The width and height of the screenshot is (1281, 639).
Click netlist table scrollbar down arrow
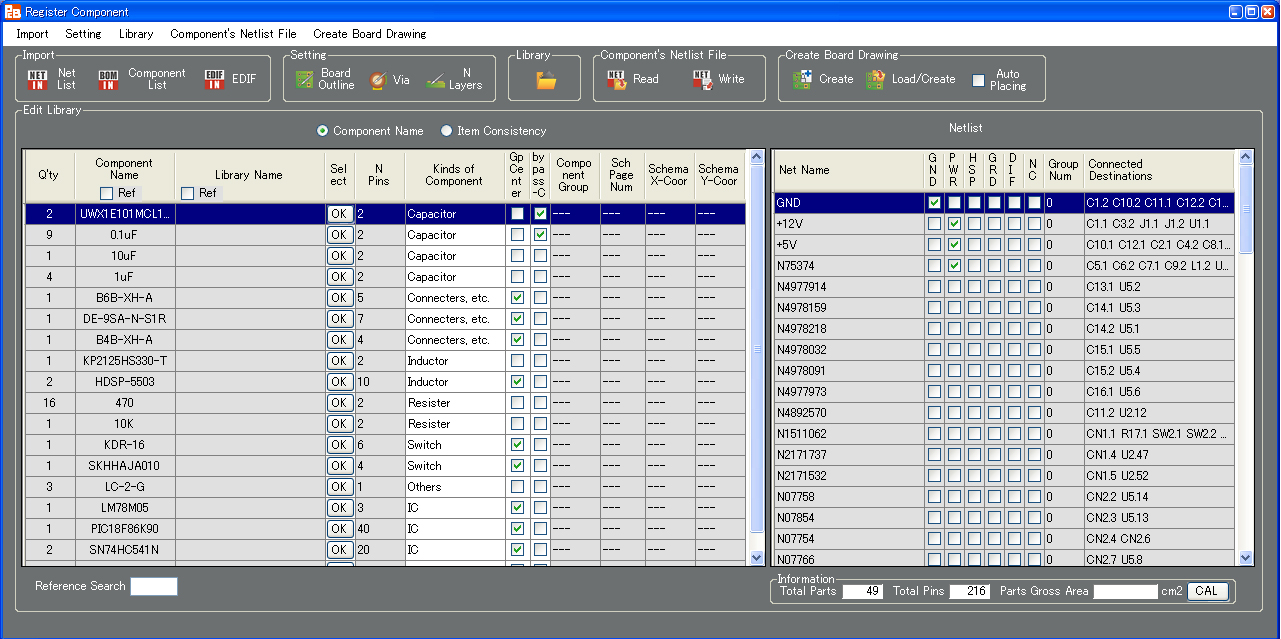[1246, 558]
